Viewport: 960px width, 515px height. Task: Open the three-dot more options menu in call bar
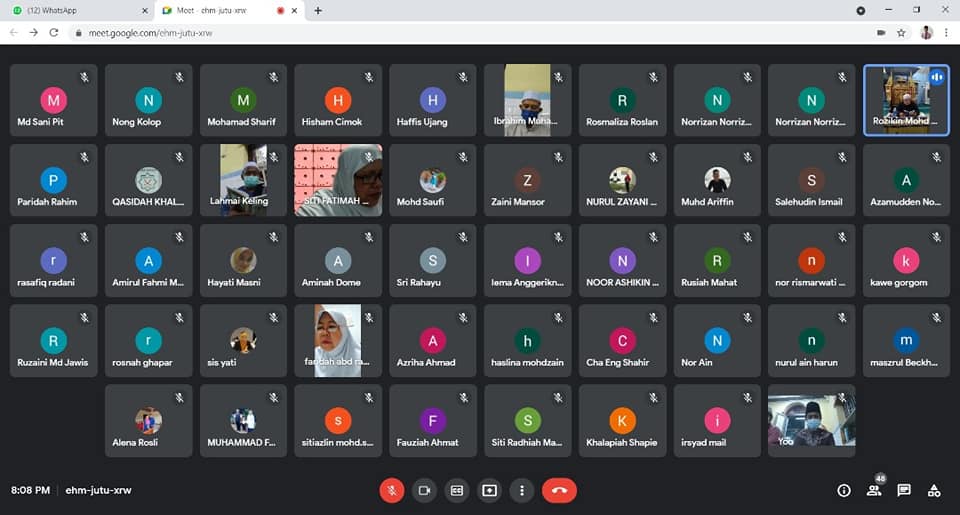(x=521, y=490)
